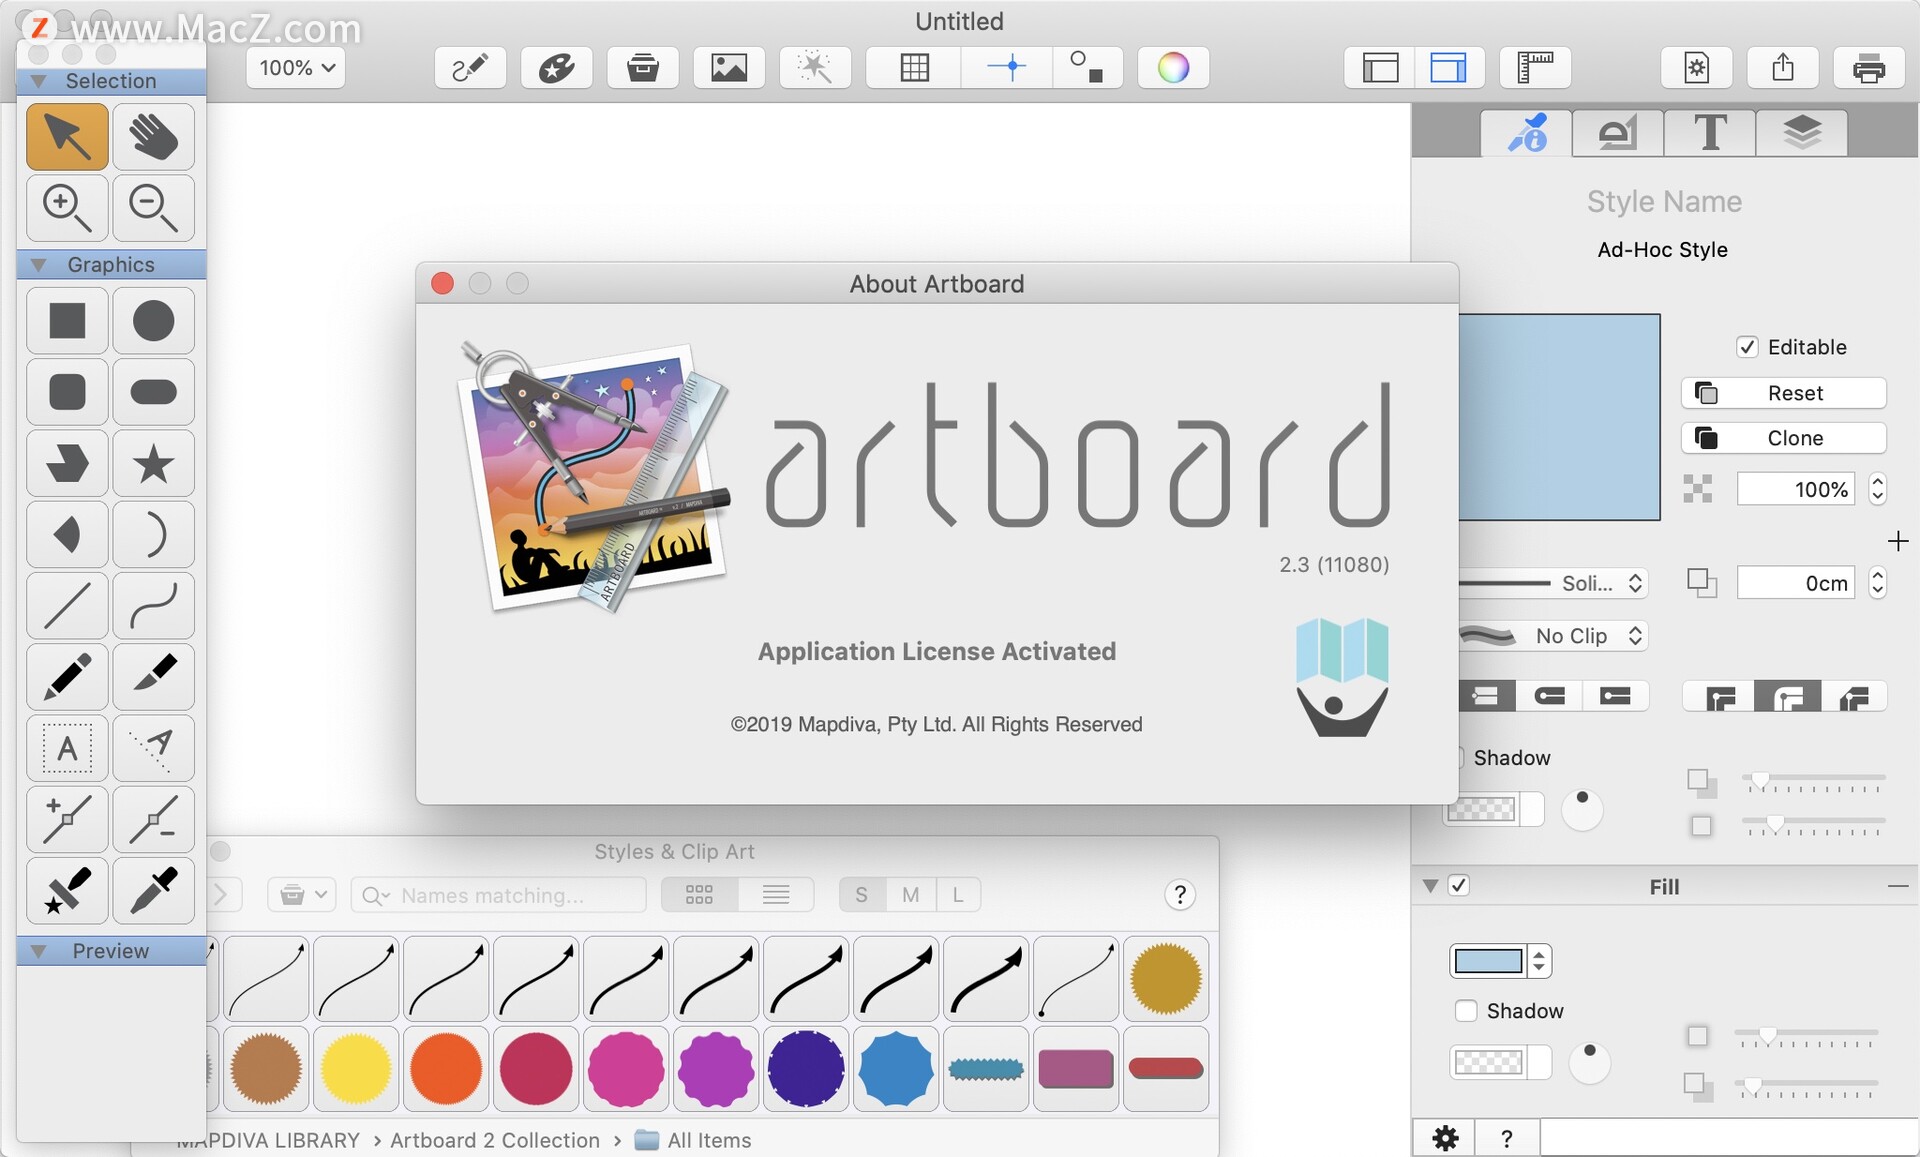Select the yellow seal clip art
This screenshot has width=1920, height=1157.
356,1069
